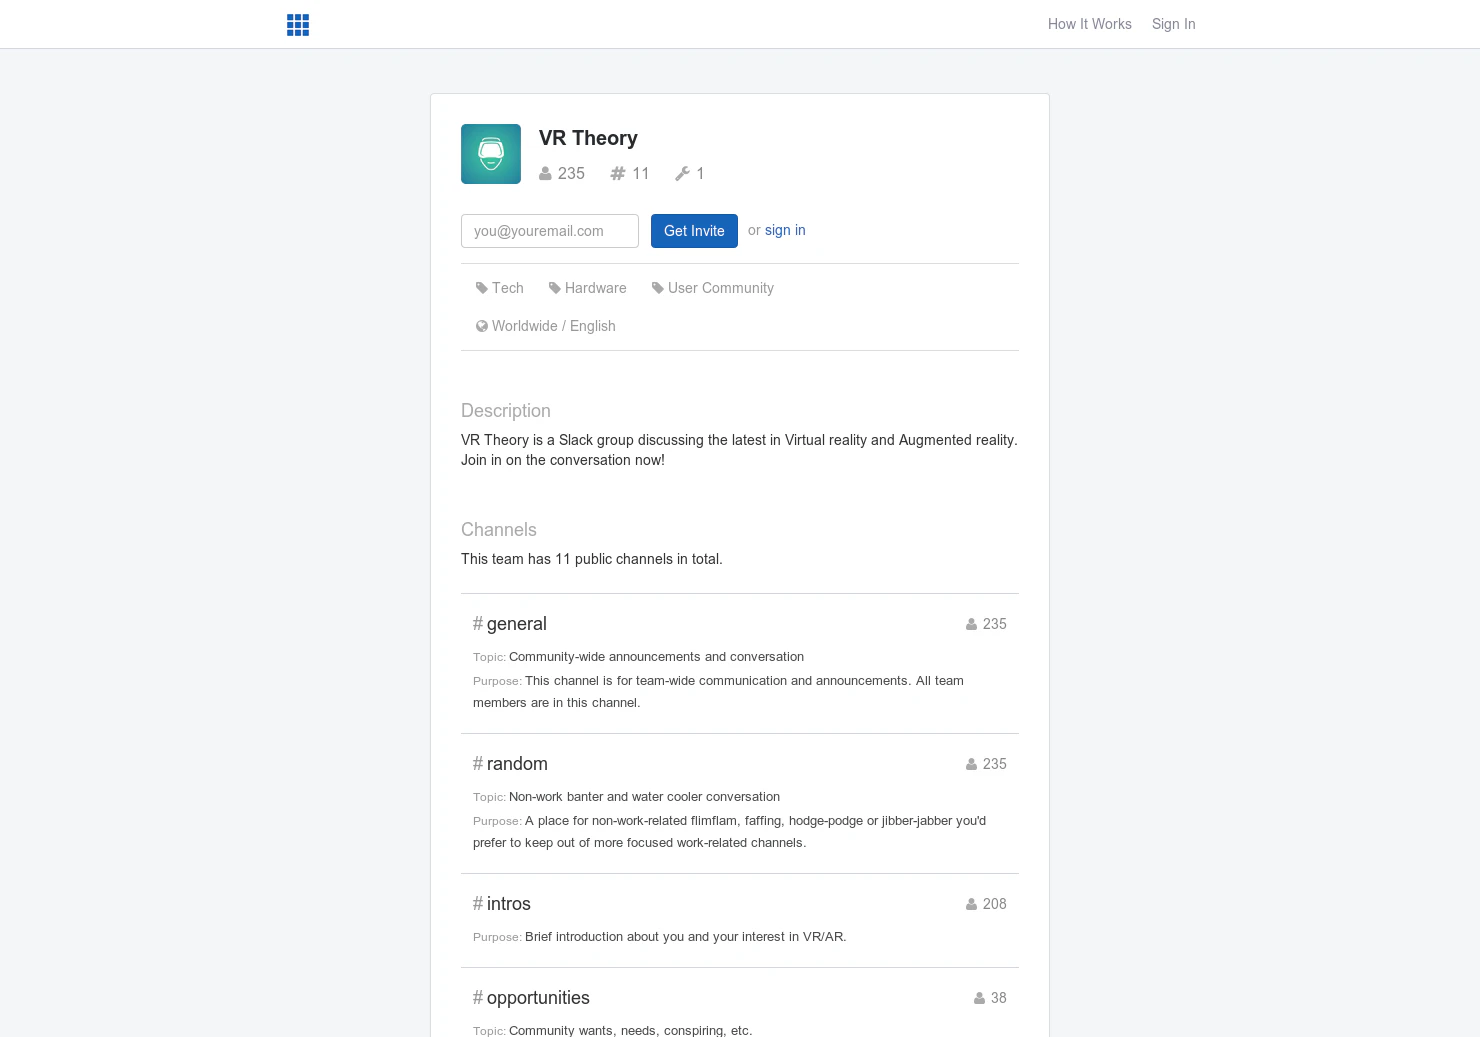Image resolution: width=1480 pixels, height=1037 pixels.
Task: Click member icon in random channel row
Action: pyautogui.click(x=971, y=764)
